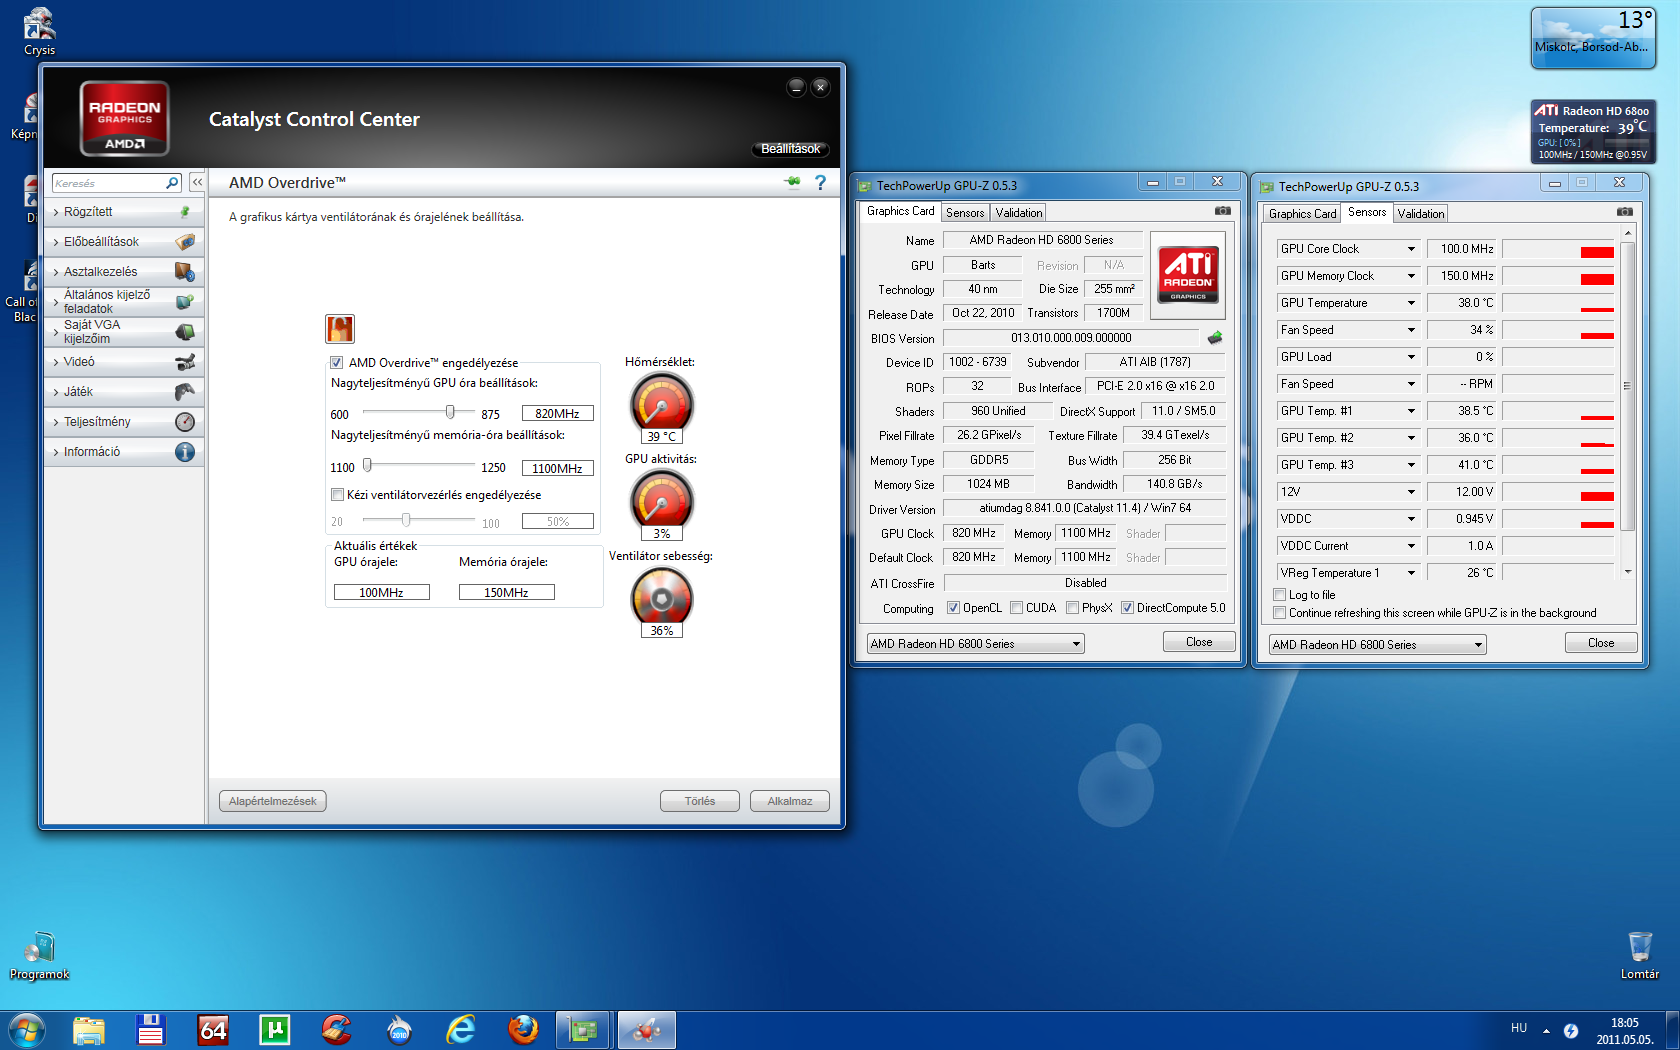Screen dimensions: 1680x1050
Task: Click Beállítások button
Action: click(790, 149)
